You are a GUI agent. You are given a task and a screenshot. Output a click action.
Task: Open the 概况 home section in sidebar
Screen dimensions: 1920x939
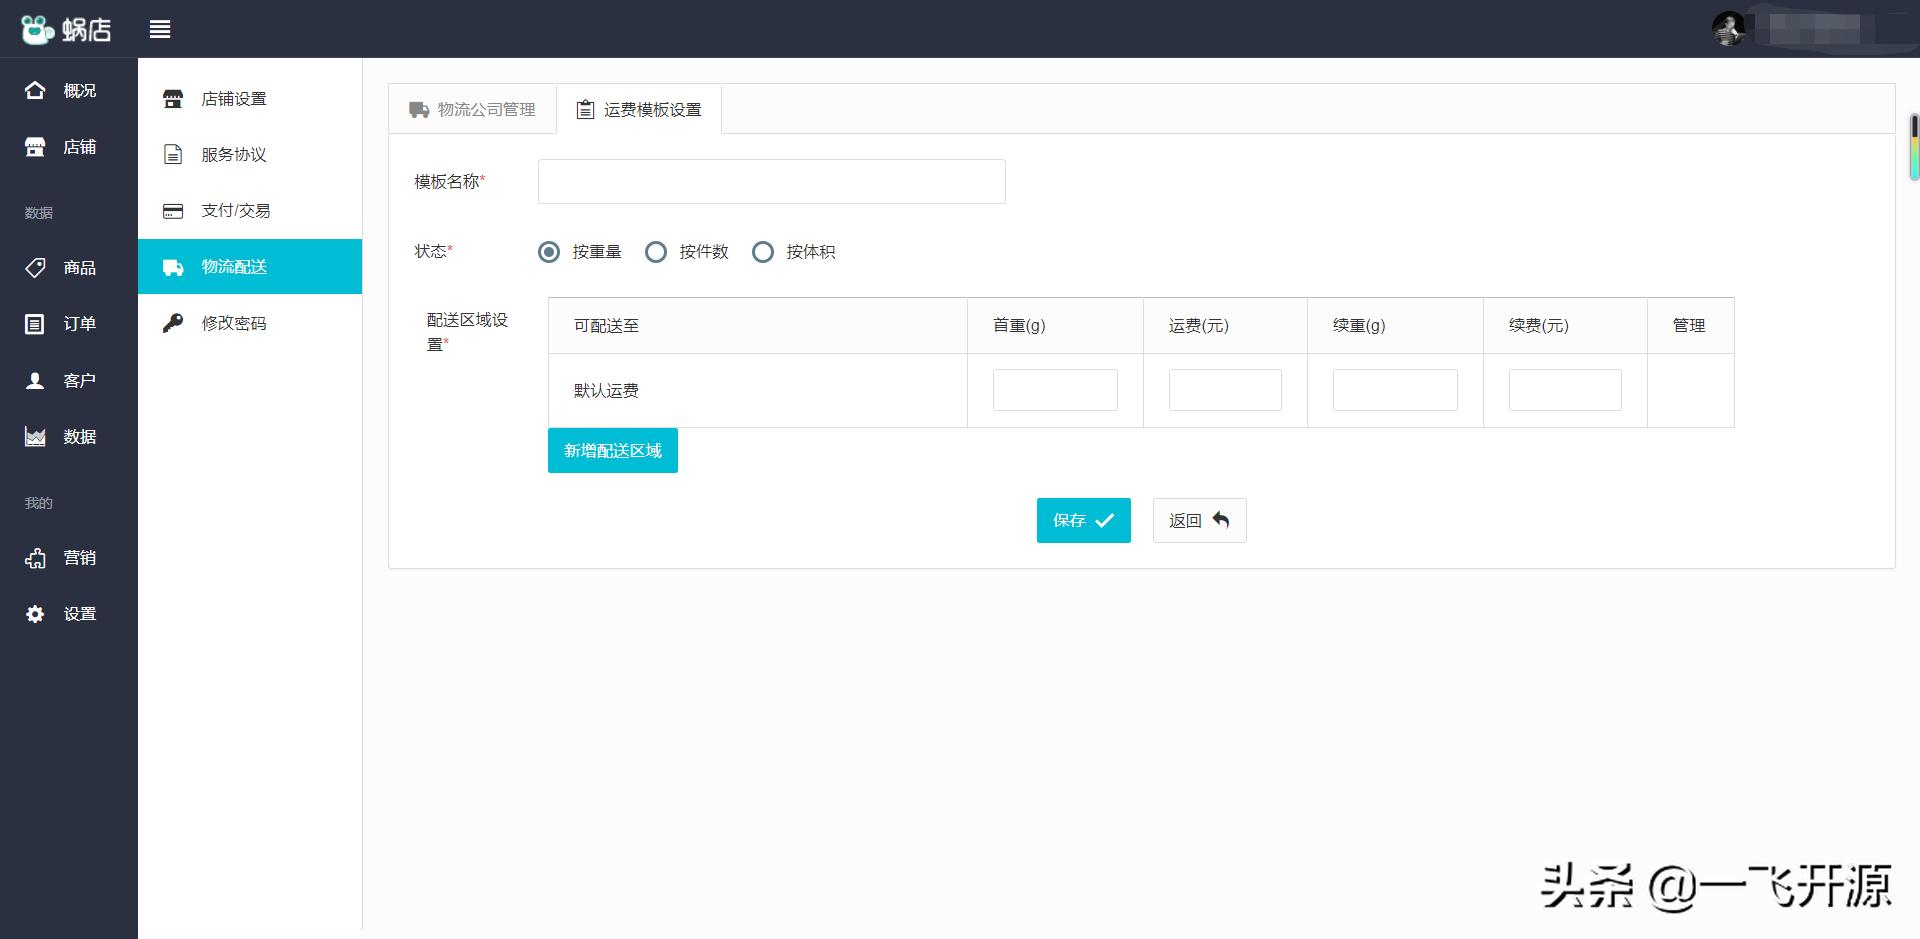(x=35, y=90)
